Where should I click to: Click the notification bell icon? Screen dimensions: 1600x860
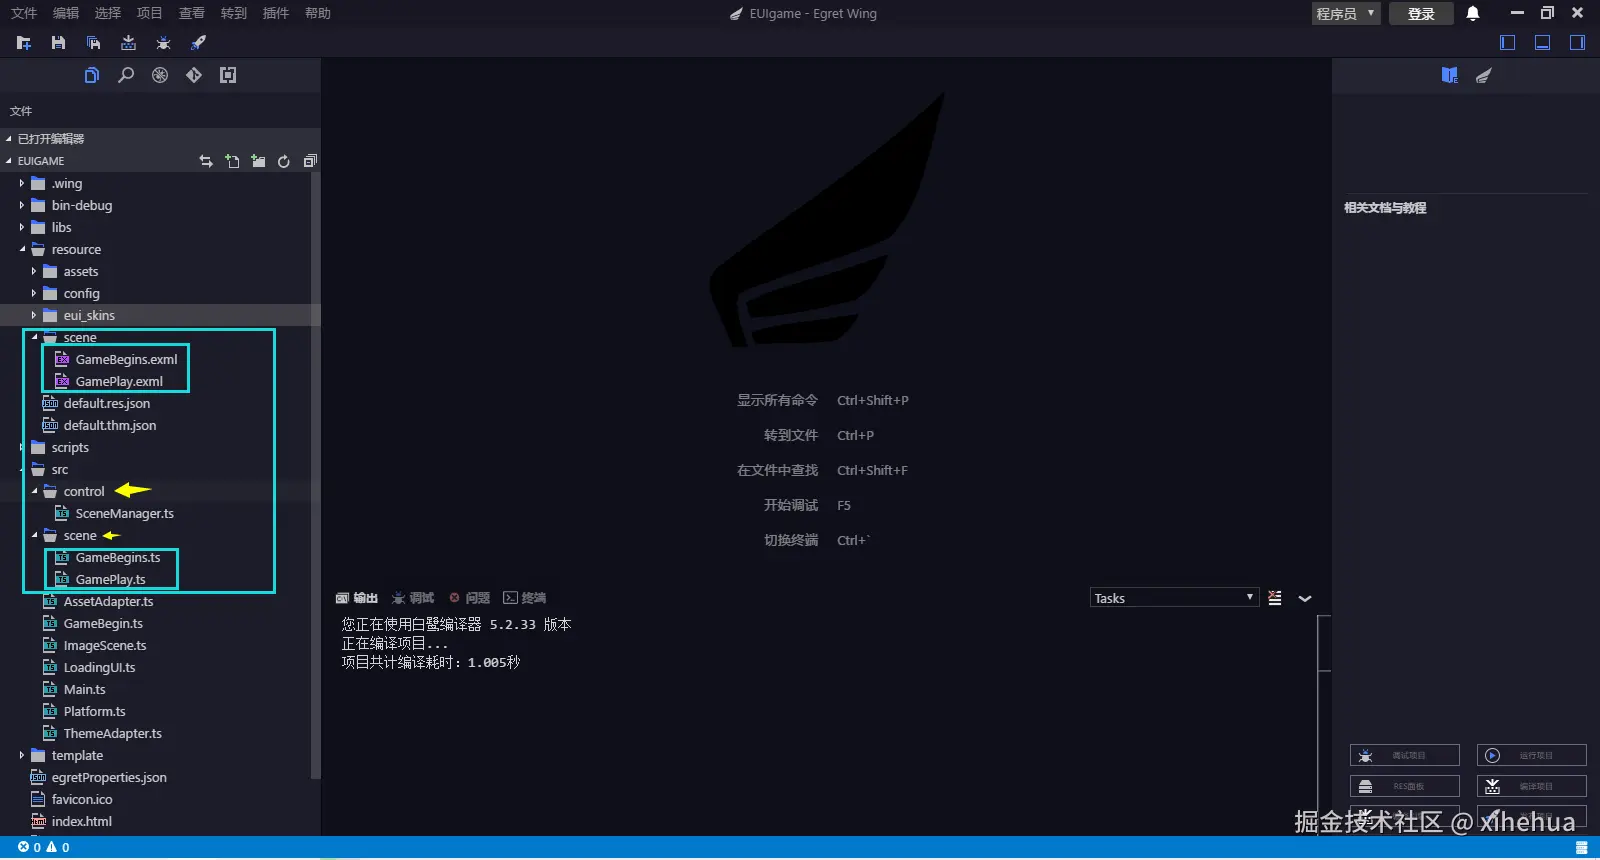coord(1473,13)
